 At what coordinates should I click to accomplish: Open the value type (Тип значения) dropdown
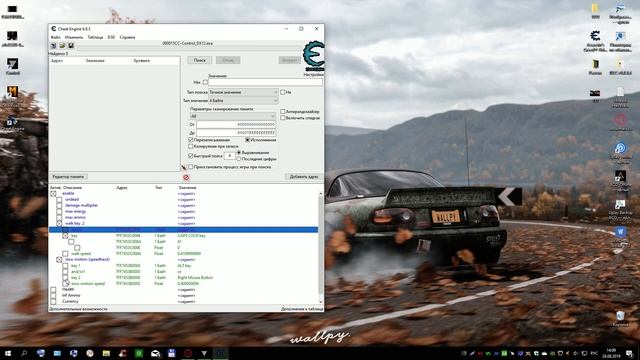coord(243,100)
